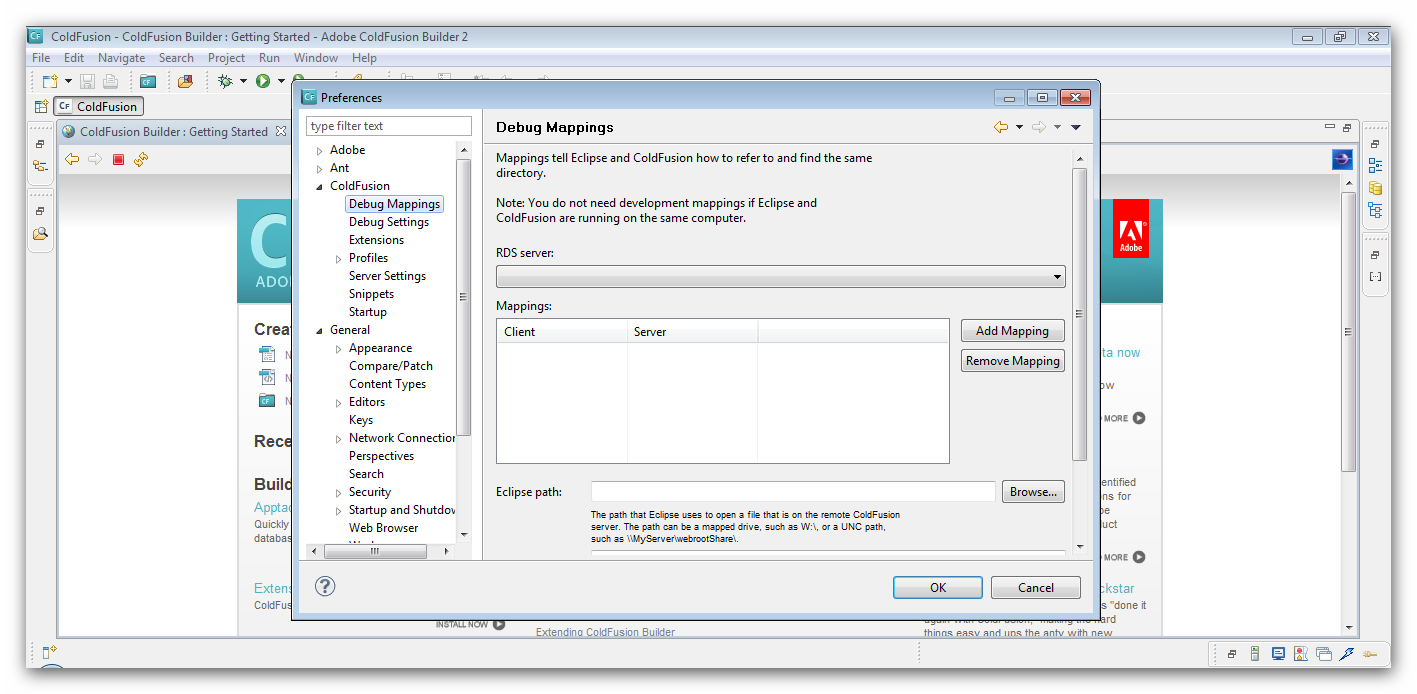The width and height of the screenshot is (1417, 694).
Task: Click the hierarchy tree icon in right trim
Action: click(x=1375, y=210)
